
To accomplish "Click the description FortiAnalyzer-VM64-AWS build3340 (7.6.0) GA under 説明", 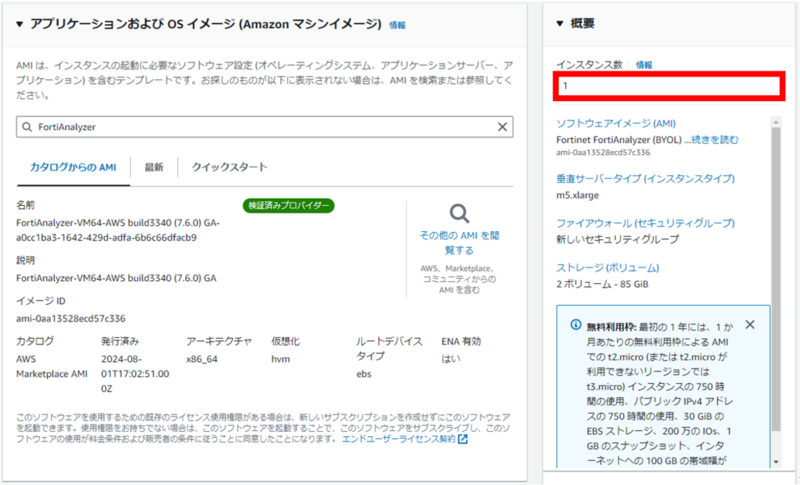I will [x=116, y=278].
